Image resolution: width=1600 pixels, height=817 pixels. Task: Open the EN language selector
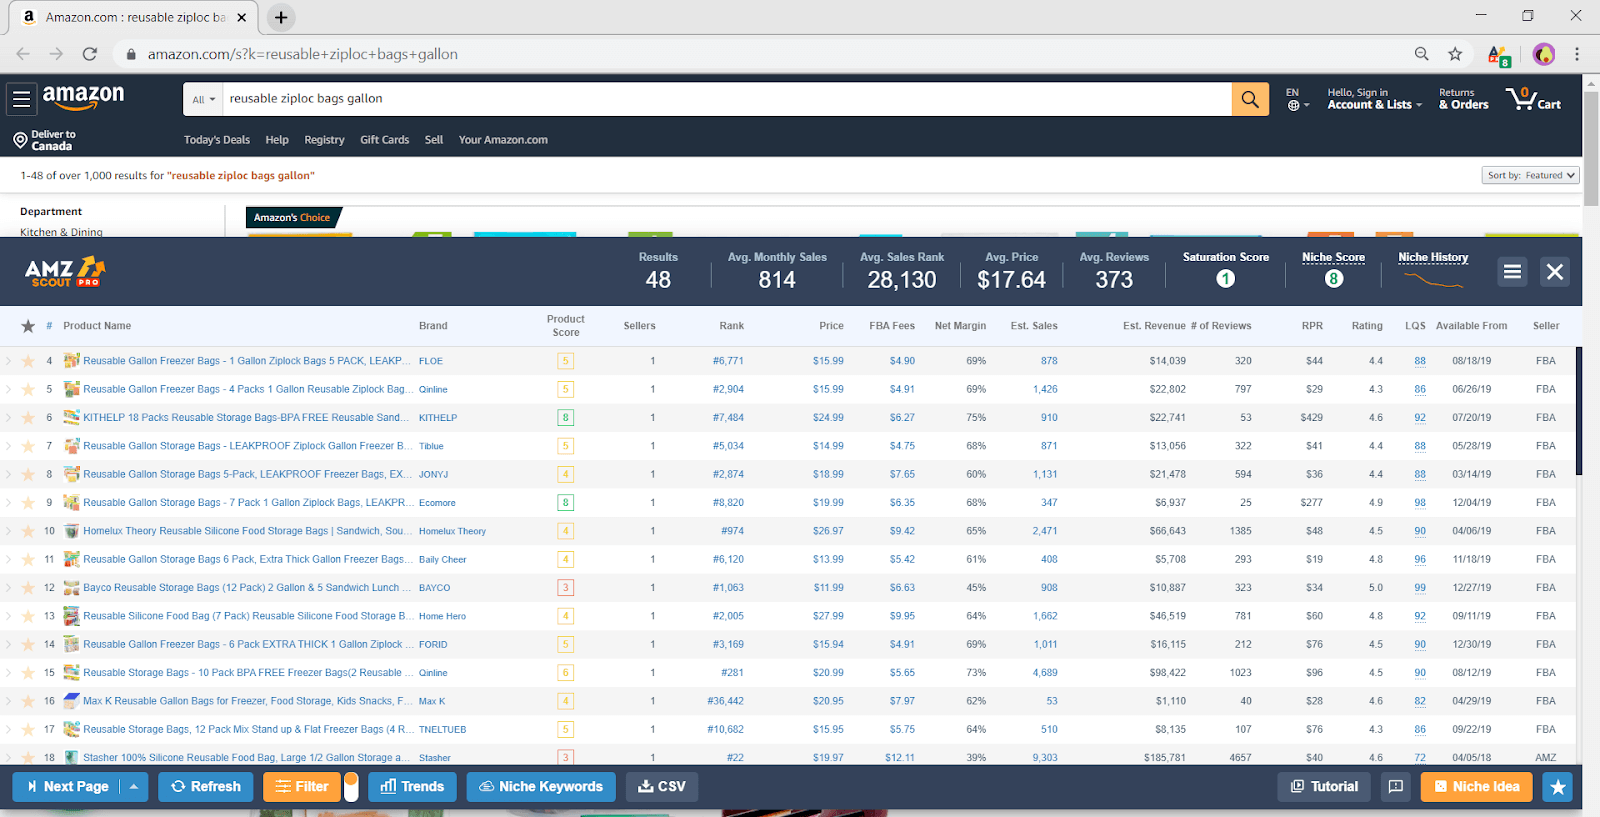(x=1296, y=99)
